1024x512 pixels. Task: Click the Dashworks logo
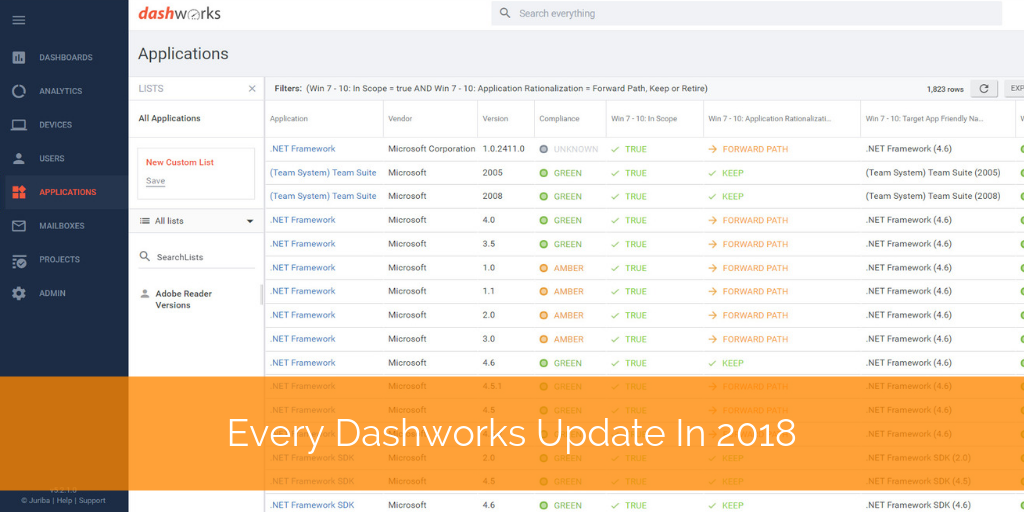[x=179, y=13]
